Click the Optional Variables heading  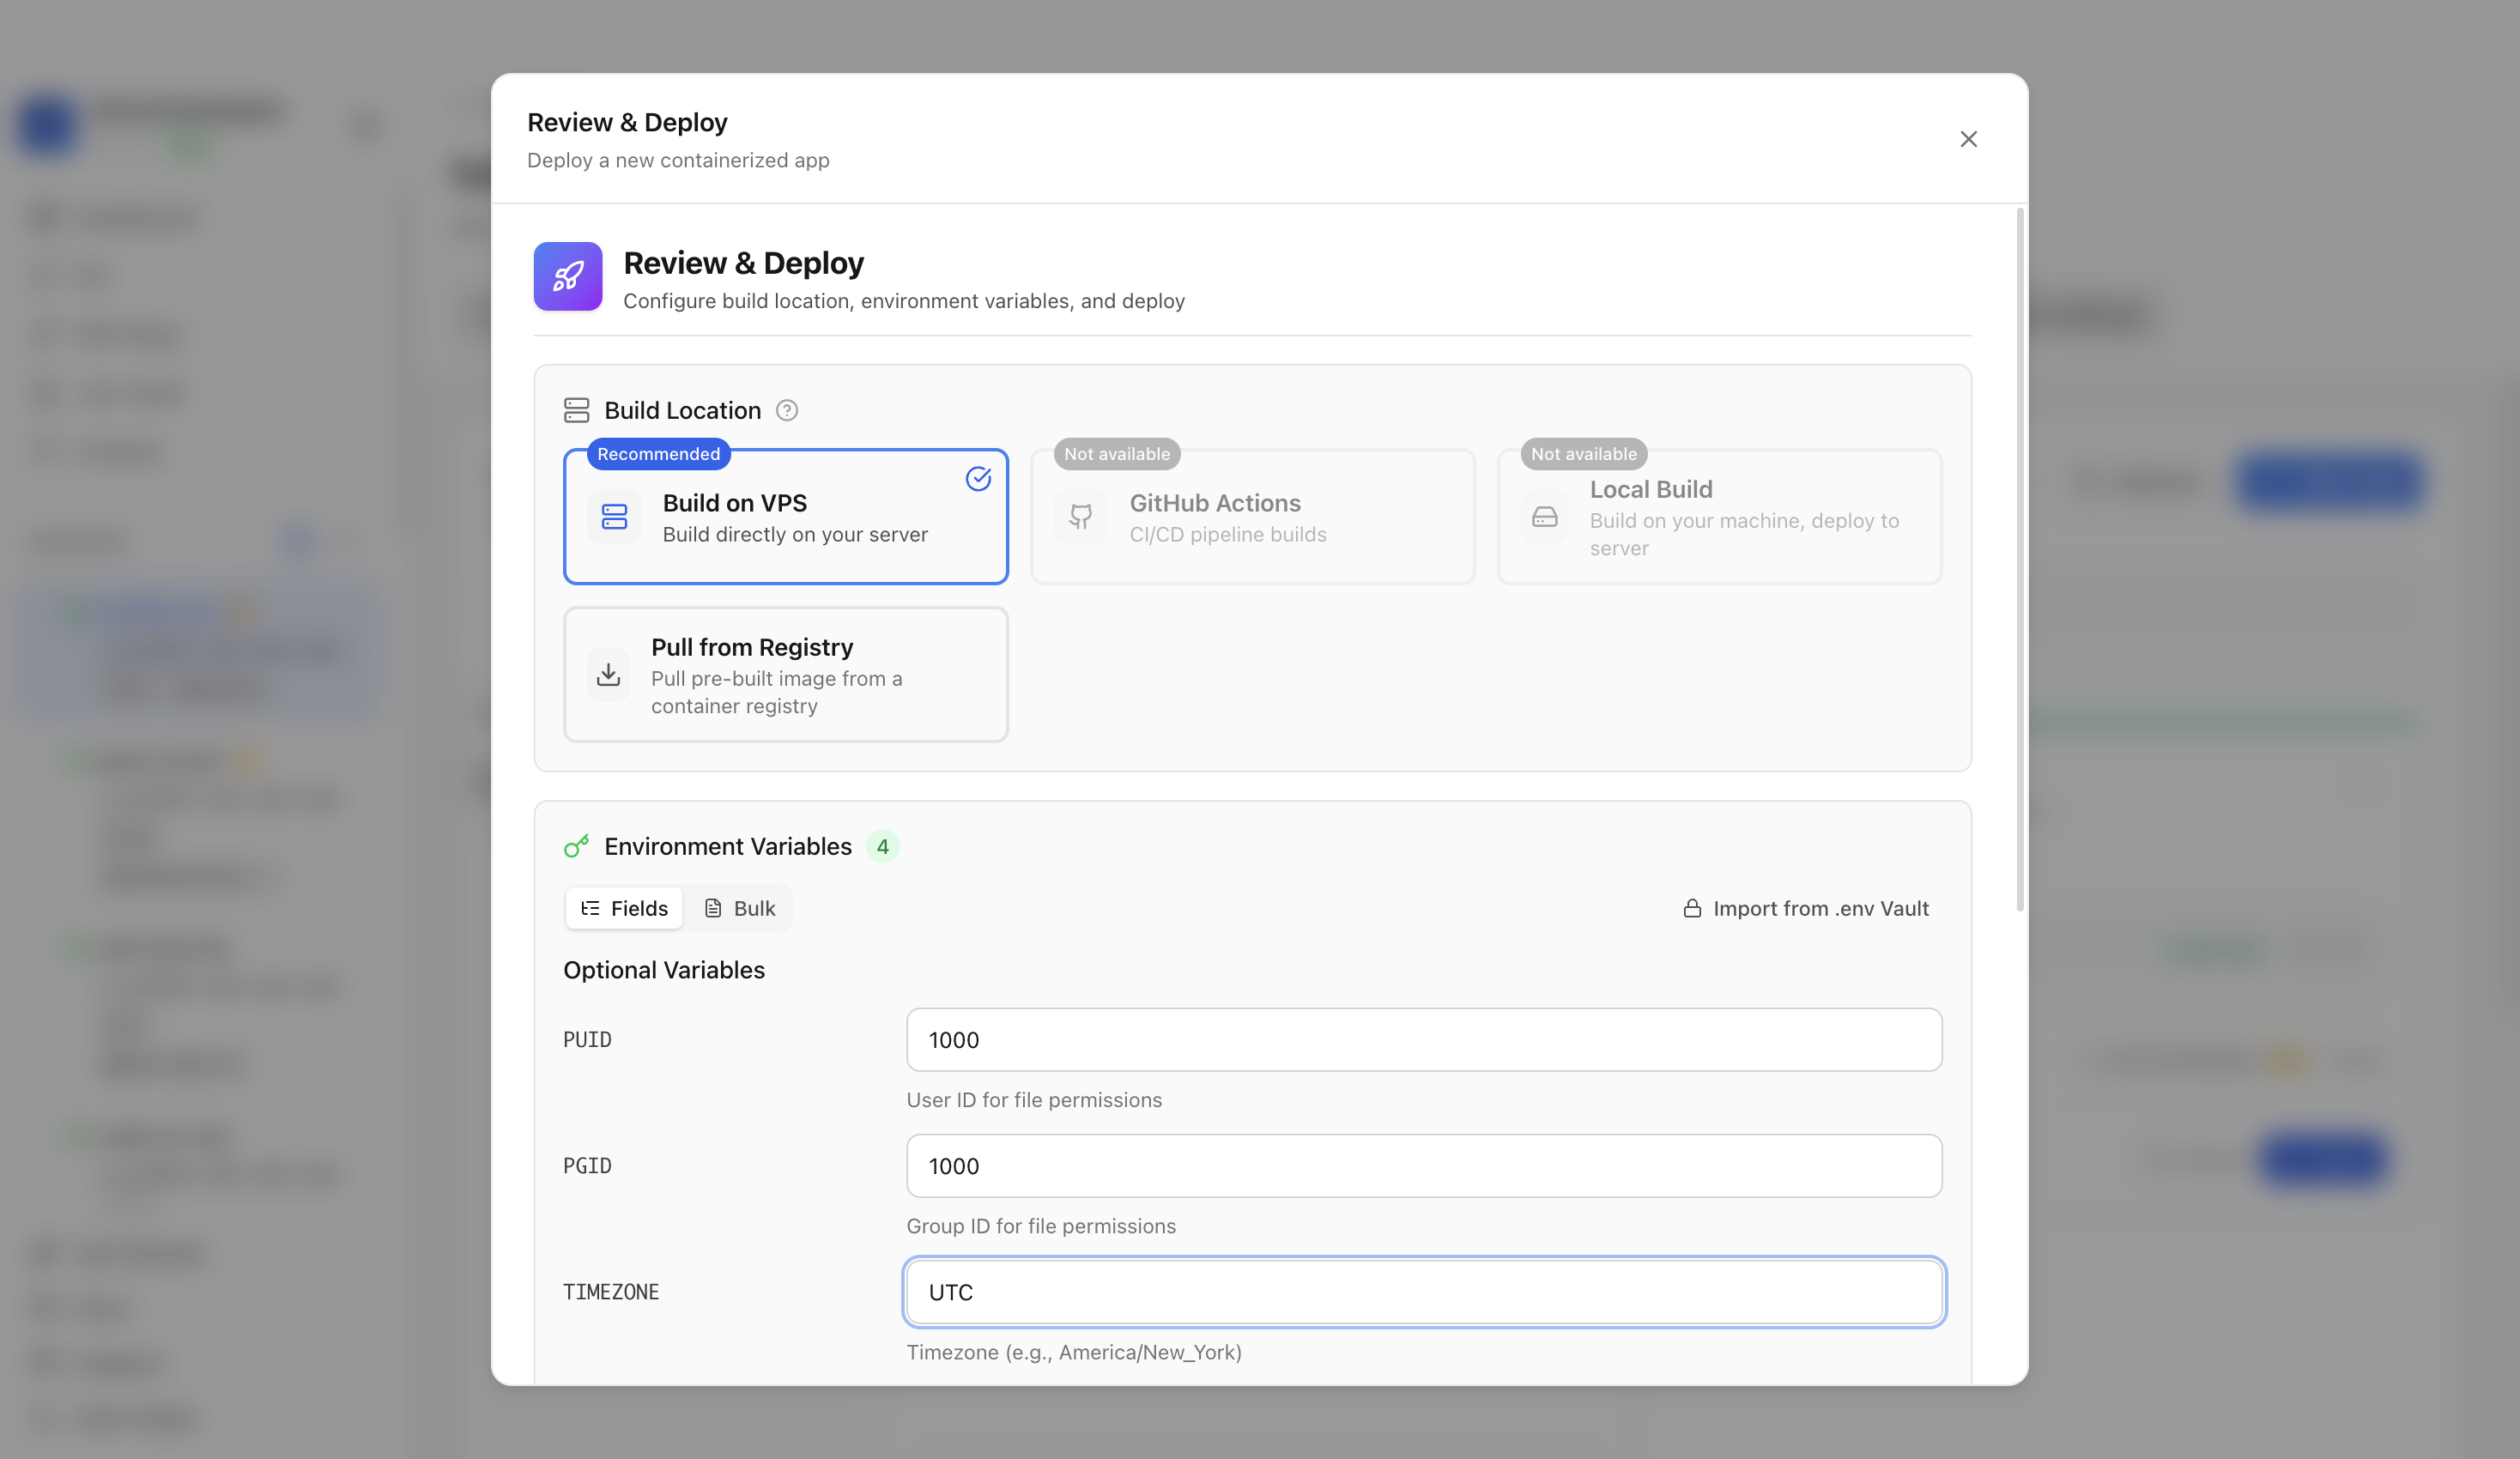tap(664, 970)
